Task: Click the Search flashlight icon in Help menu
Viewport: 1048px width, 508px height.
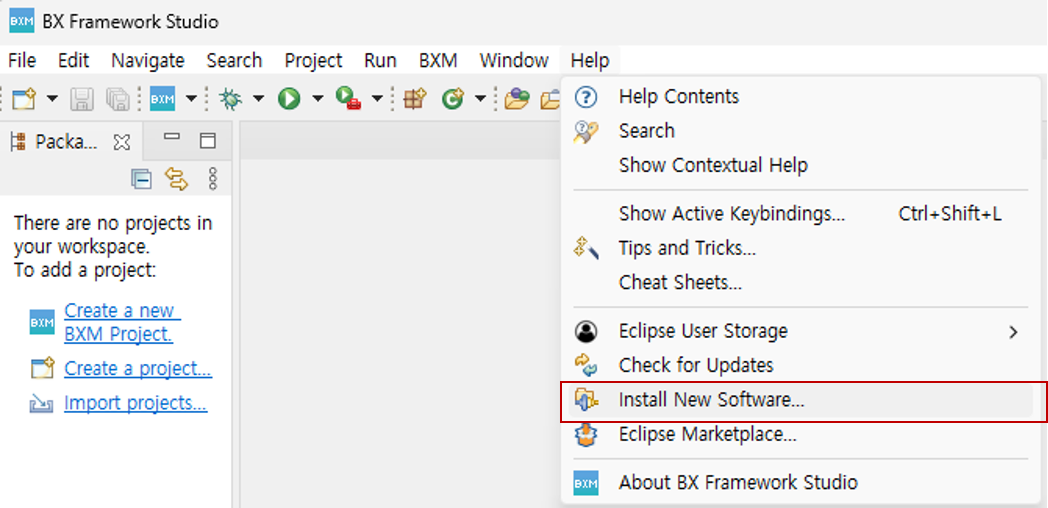Action: [586, 131]
